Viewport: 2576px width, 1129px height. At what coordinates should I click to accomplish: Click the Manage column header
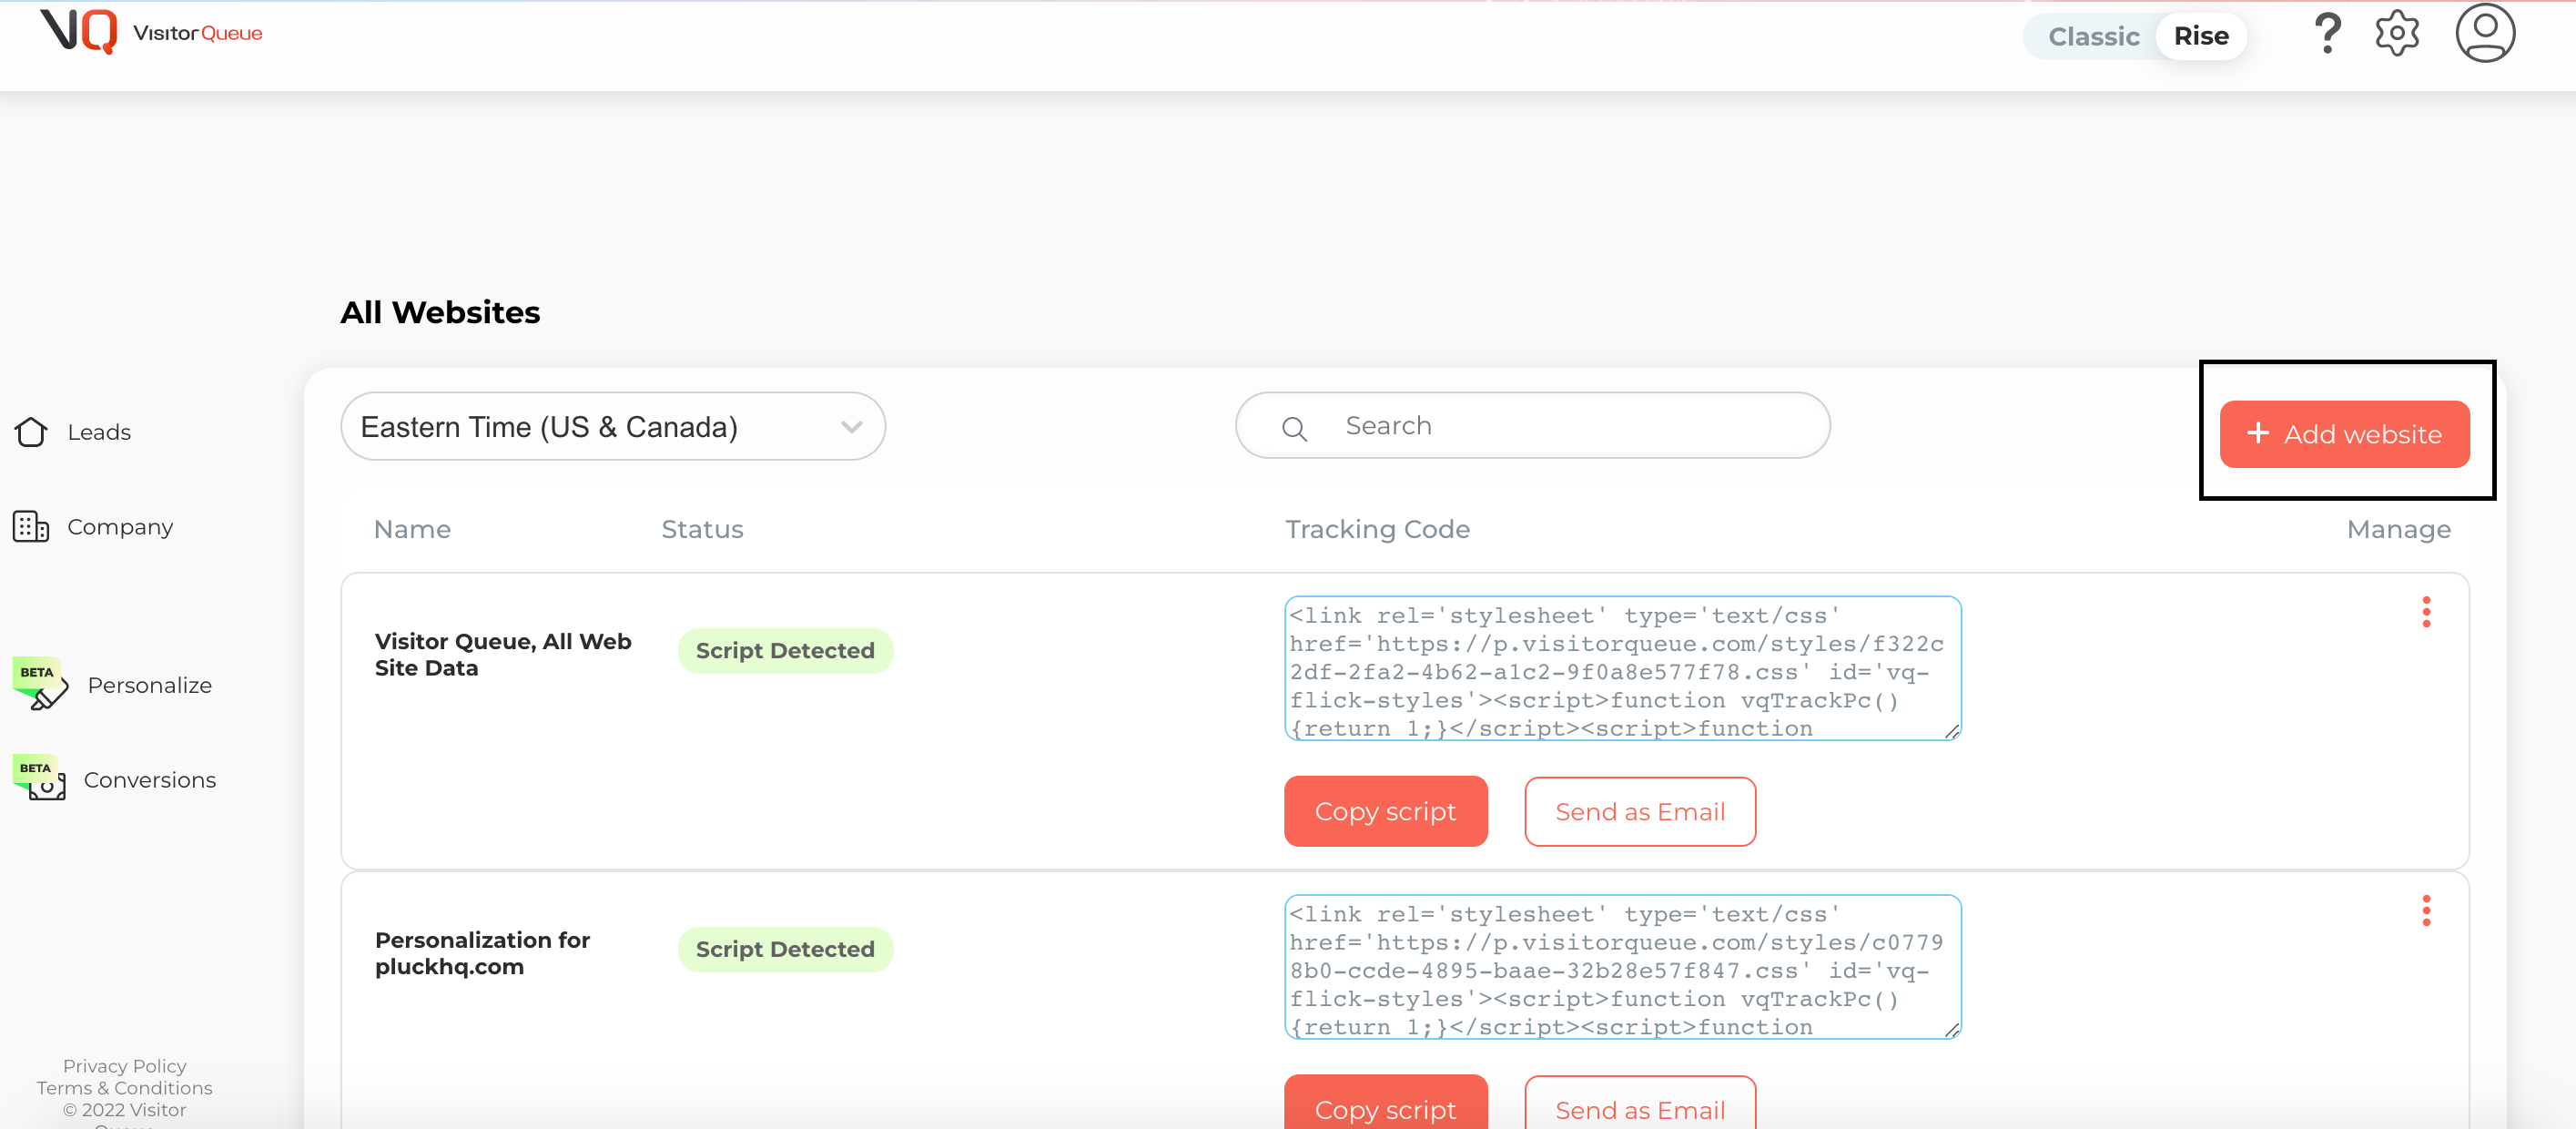pos(2398,529)
